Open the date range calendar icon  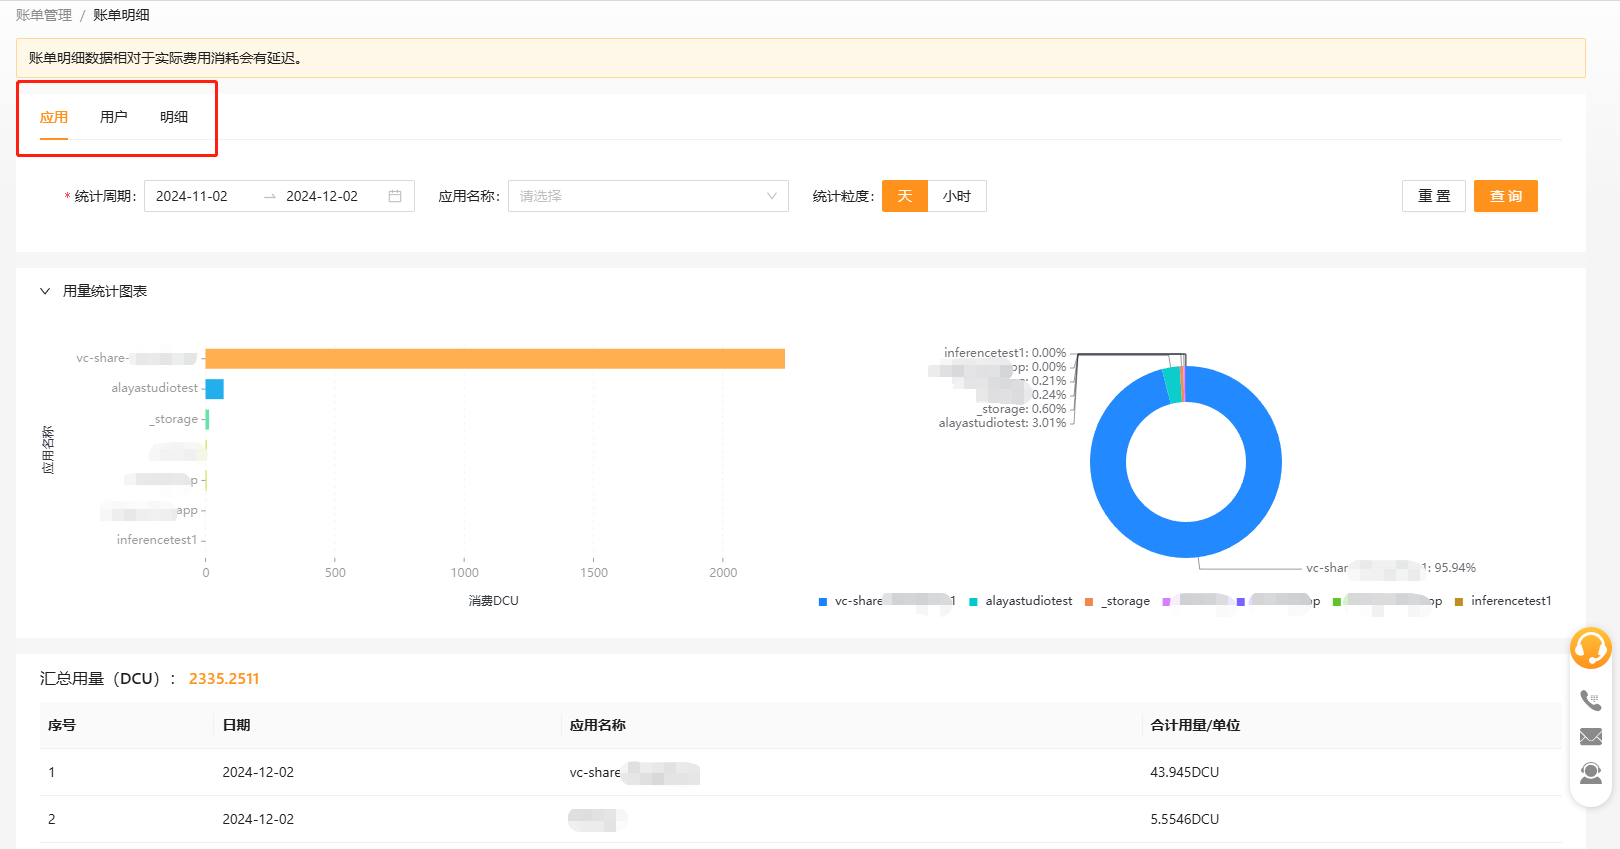coord(395,196)
